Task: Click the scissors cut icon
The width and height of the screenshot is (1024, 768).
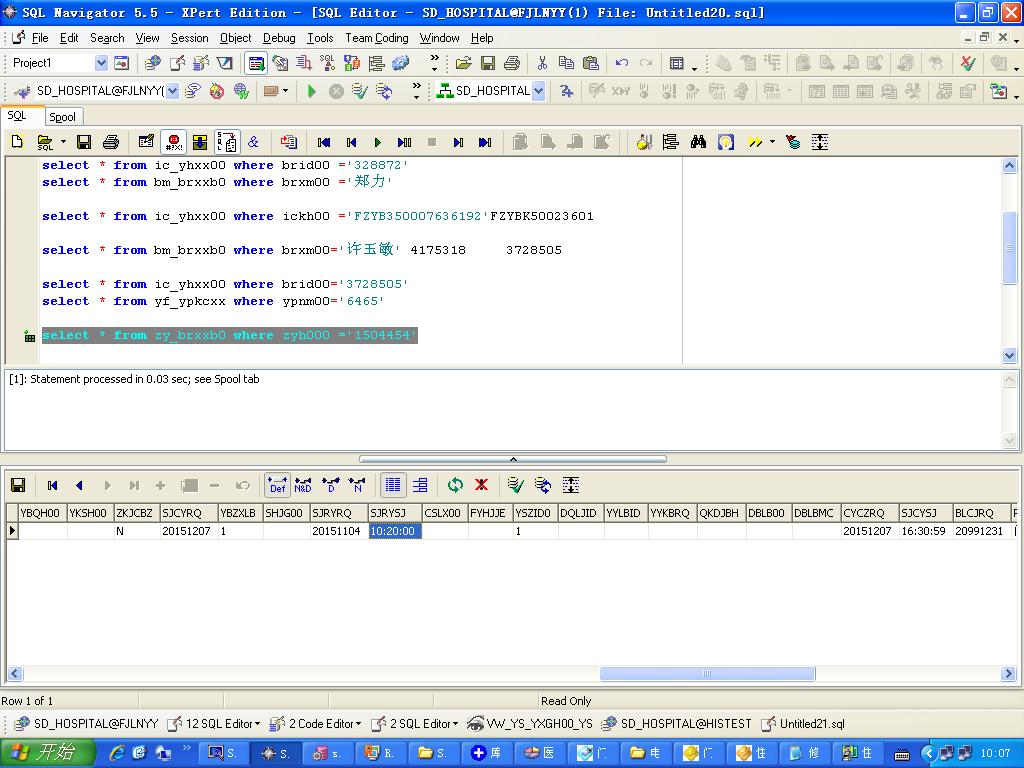Action: (541, 63)
